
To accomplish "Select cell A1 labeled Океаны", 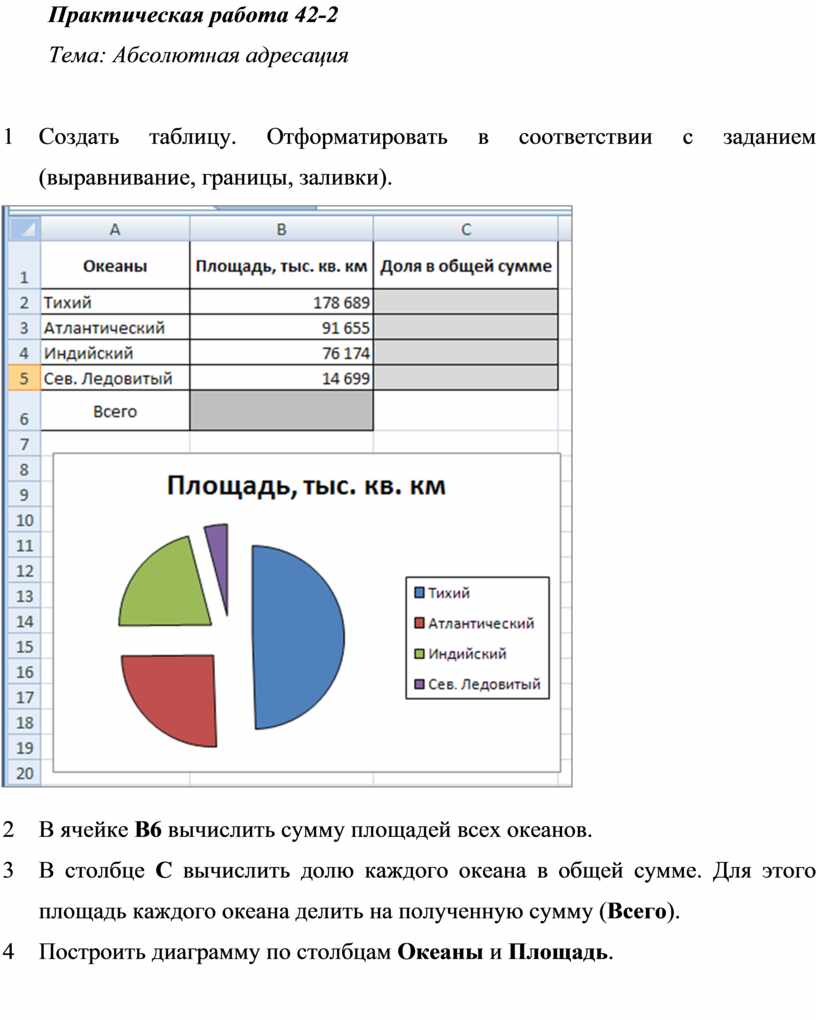I will [x=114, y=266].
